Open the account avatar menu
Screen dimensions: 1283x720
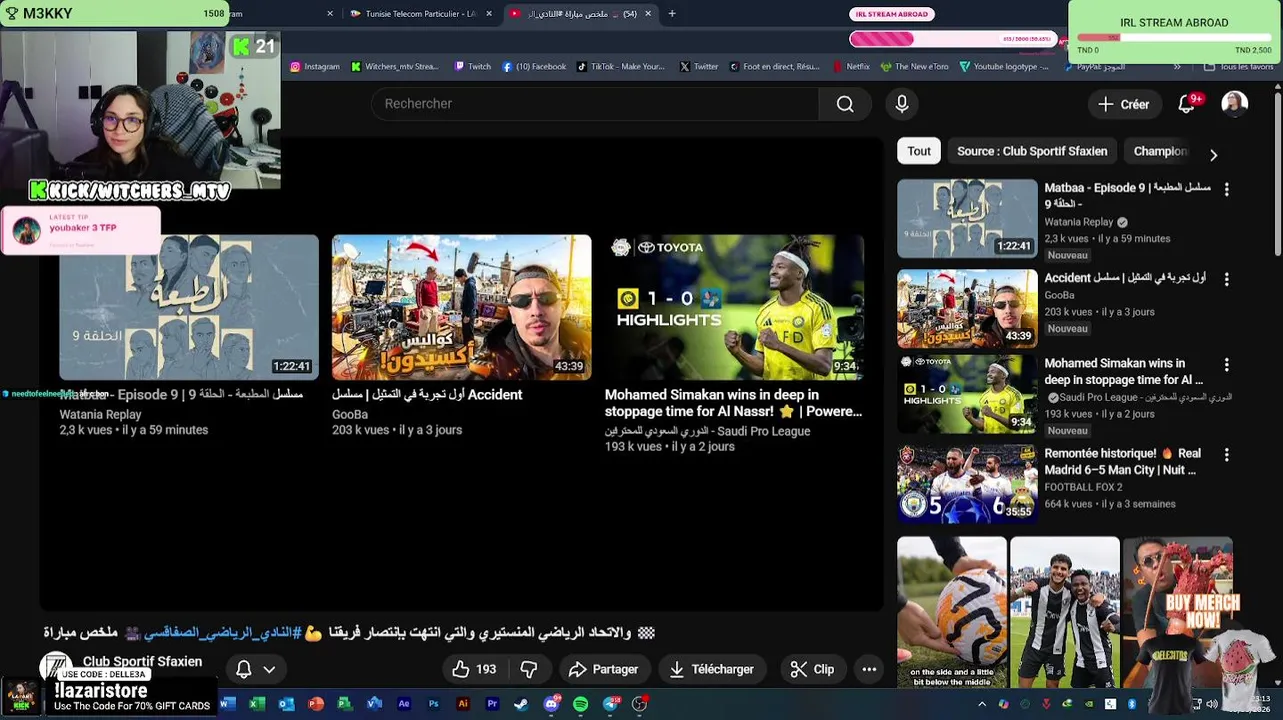tap(1234, 104)
